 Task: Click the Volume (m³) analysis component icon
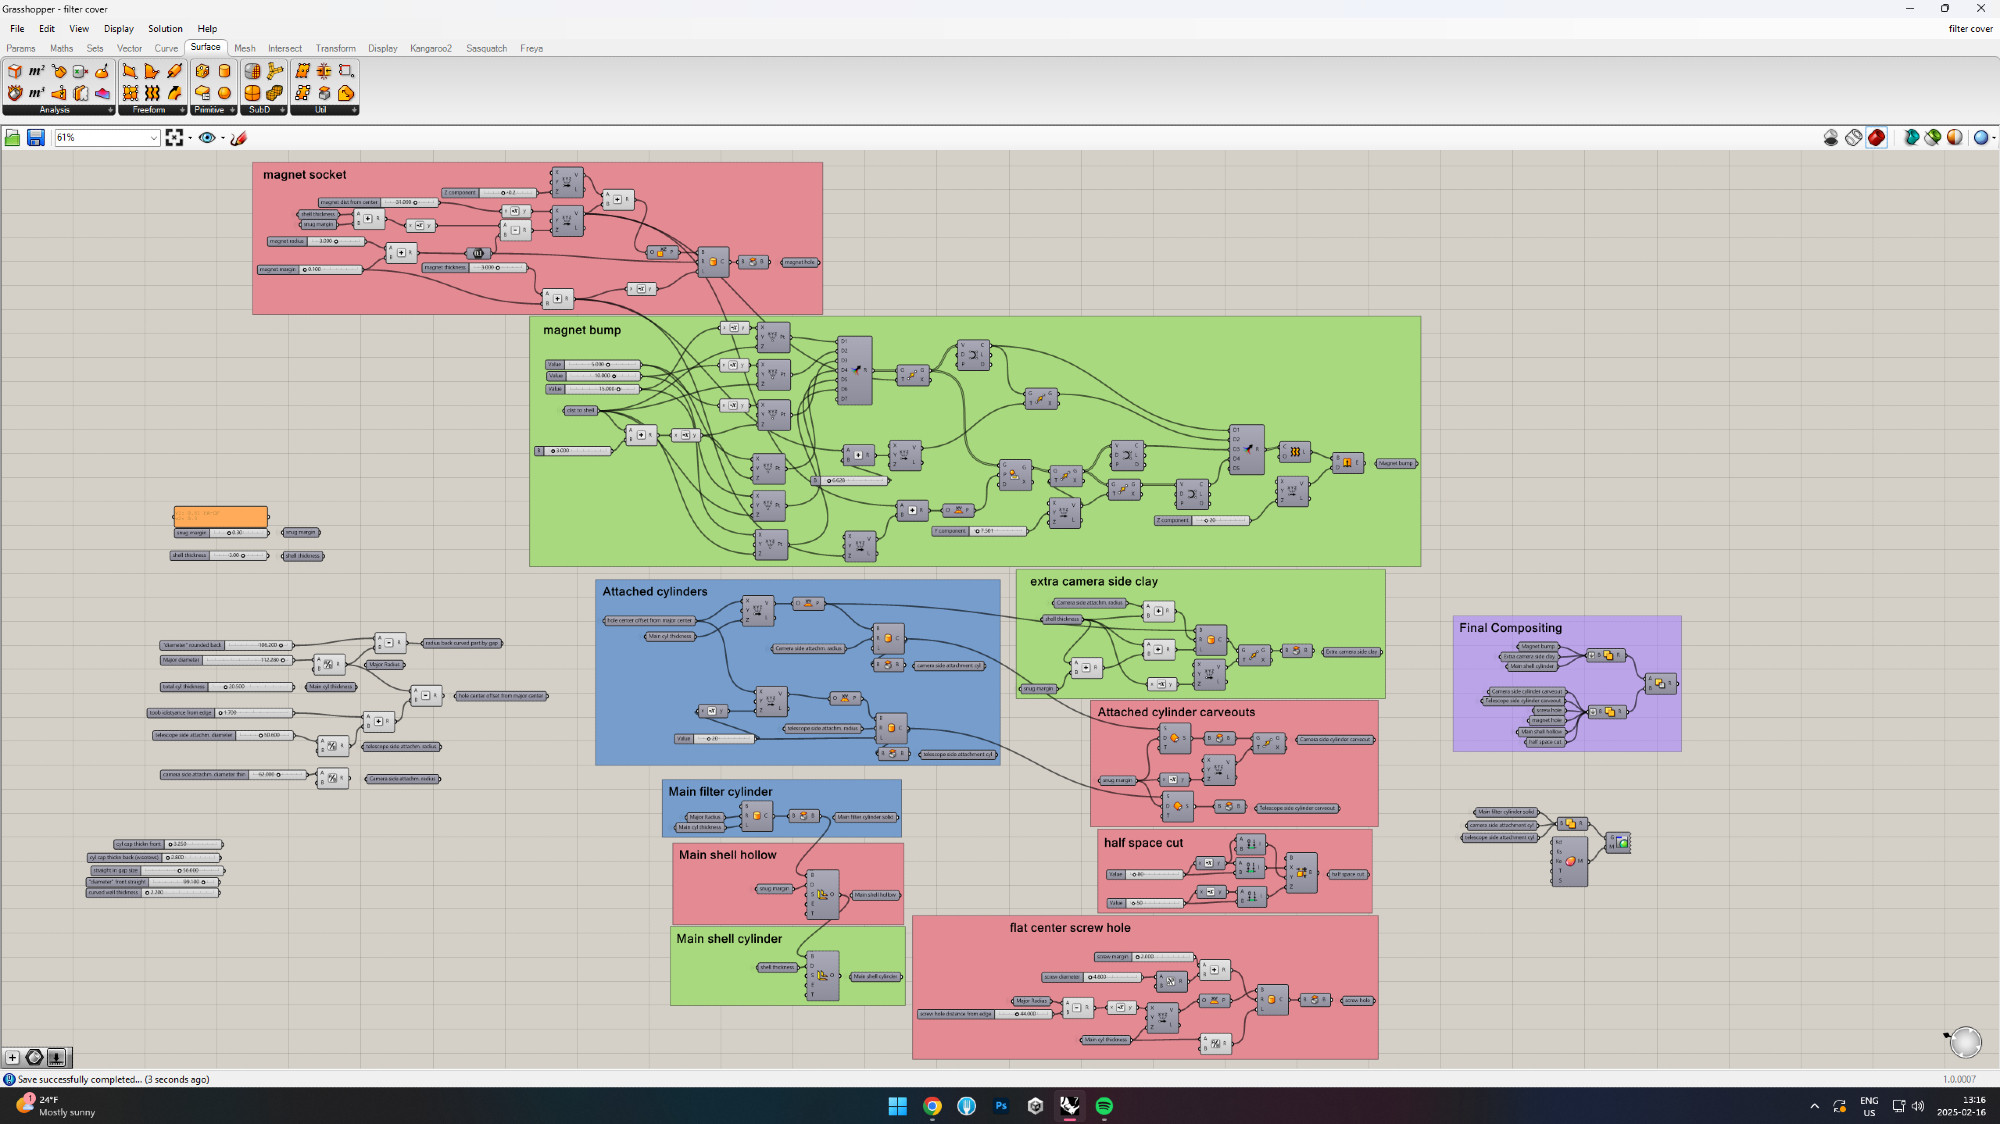(36, 93)
